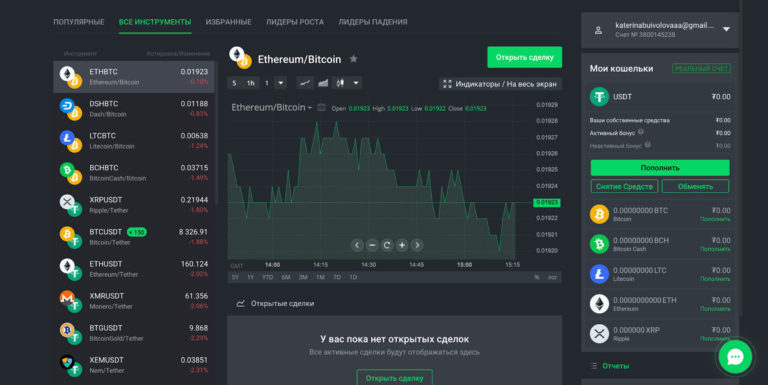
Task: Zoom out of the chart with the minus button
Action: (x=372, y=245)
